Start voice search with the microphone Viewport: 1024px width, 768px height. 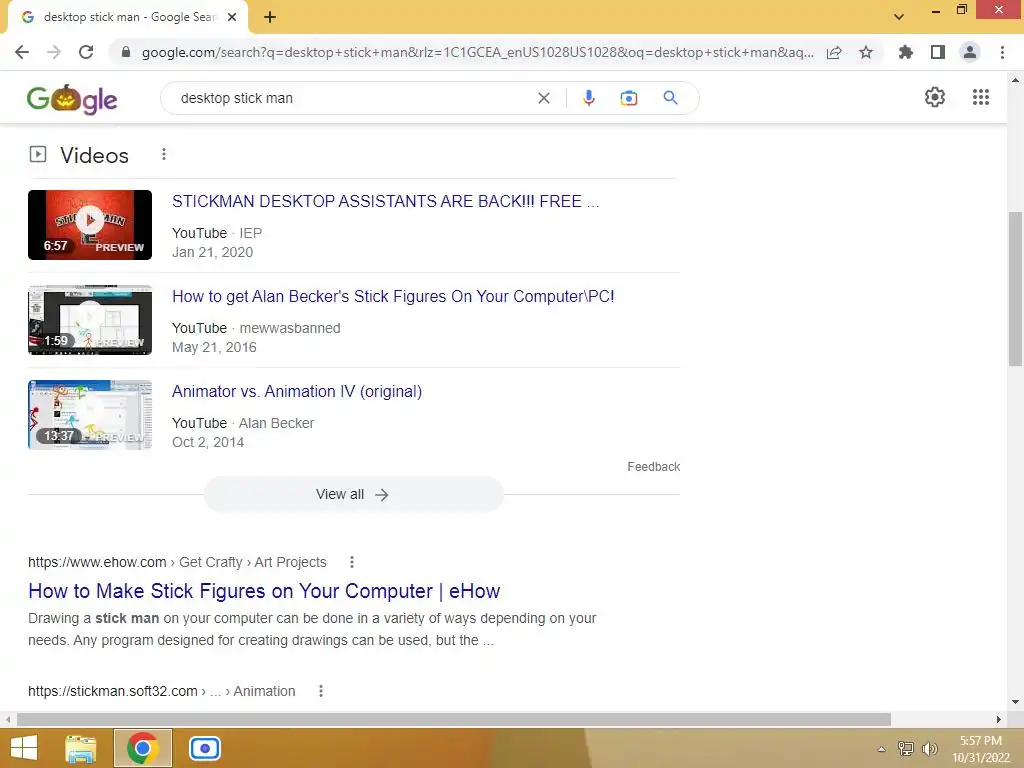tap(588, 98)
